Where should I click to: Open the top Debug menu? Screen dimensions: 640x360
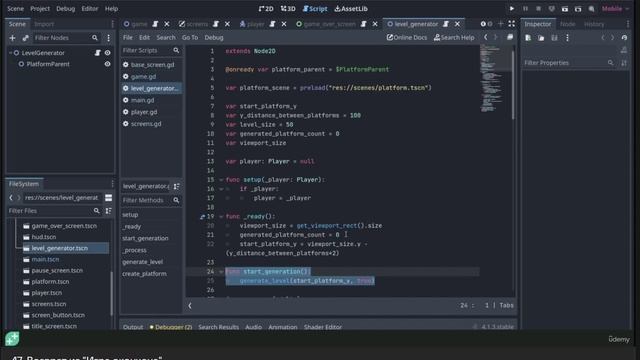click(66, 9)
